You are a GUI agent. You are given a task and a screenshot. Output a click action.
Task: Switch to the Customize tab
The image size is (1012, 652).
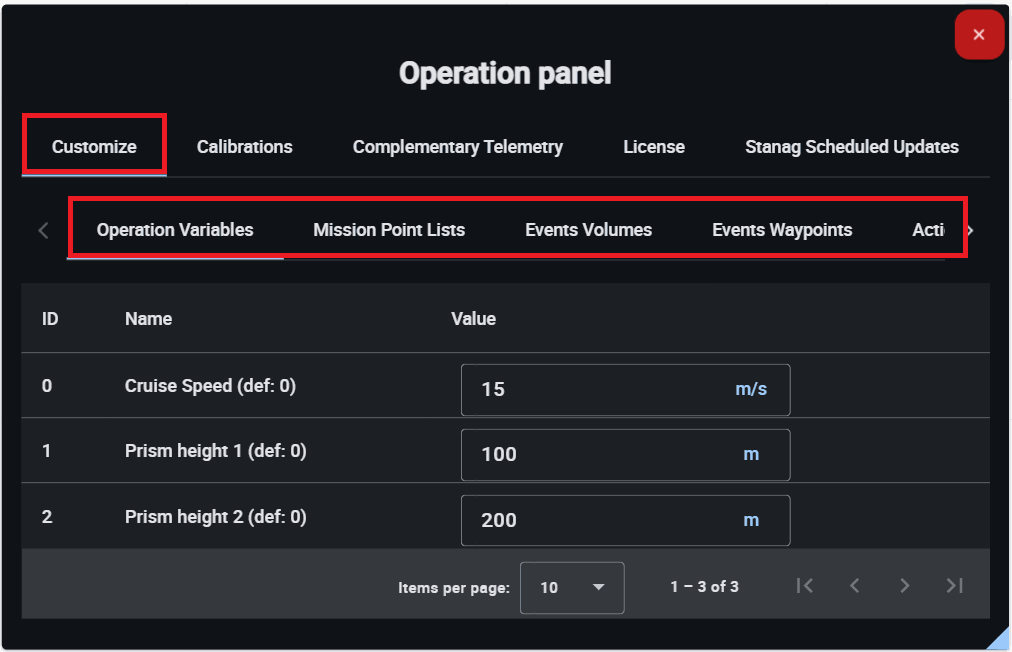94,147
